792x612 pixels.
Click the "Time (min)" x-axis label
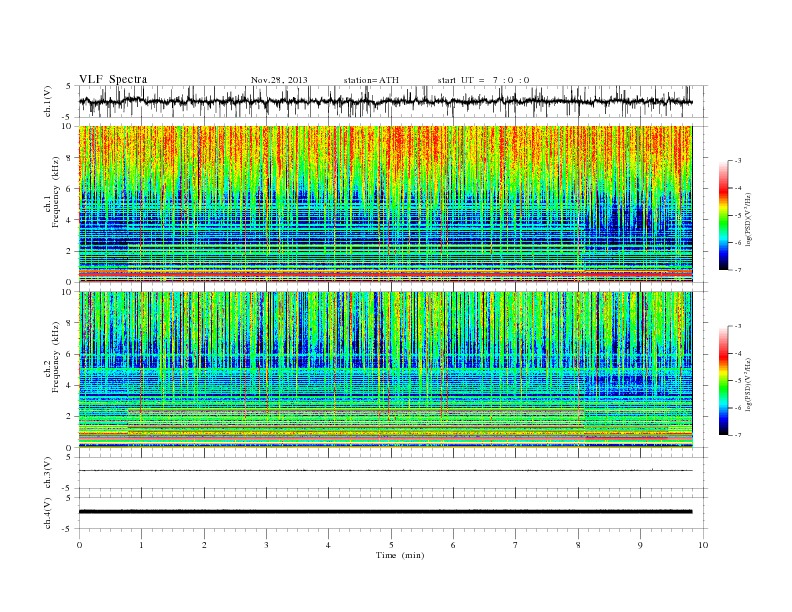pyautogui.click(x=400, y=555)
